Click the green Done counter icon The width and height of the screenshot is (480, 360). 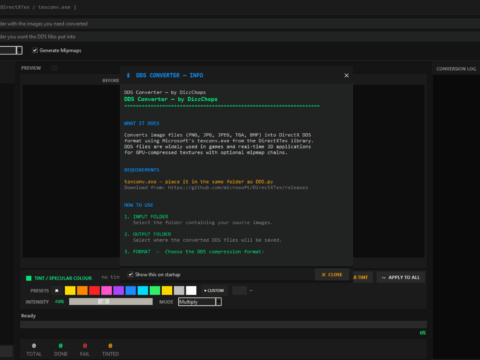(61, 346)
